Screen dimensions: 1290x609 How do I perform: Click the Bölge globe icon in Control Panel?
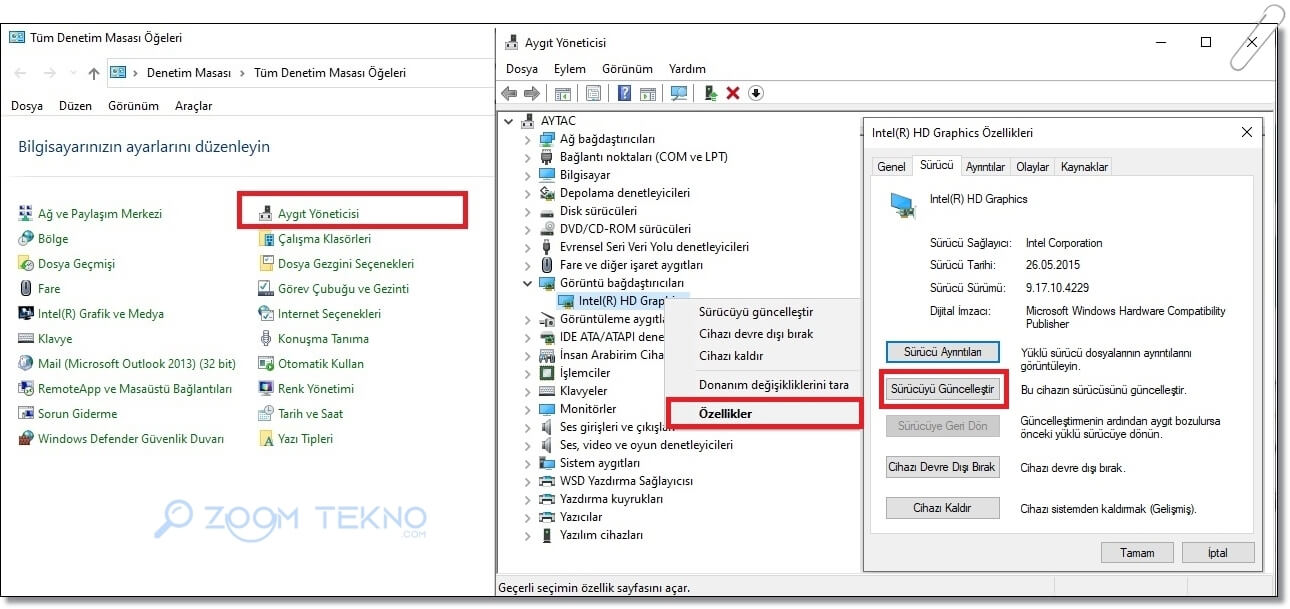point(26,239)
